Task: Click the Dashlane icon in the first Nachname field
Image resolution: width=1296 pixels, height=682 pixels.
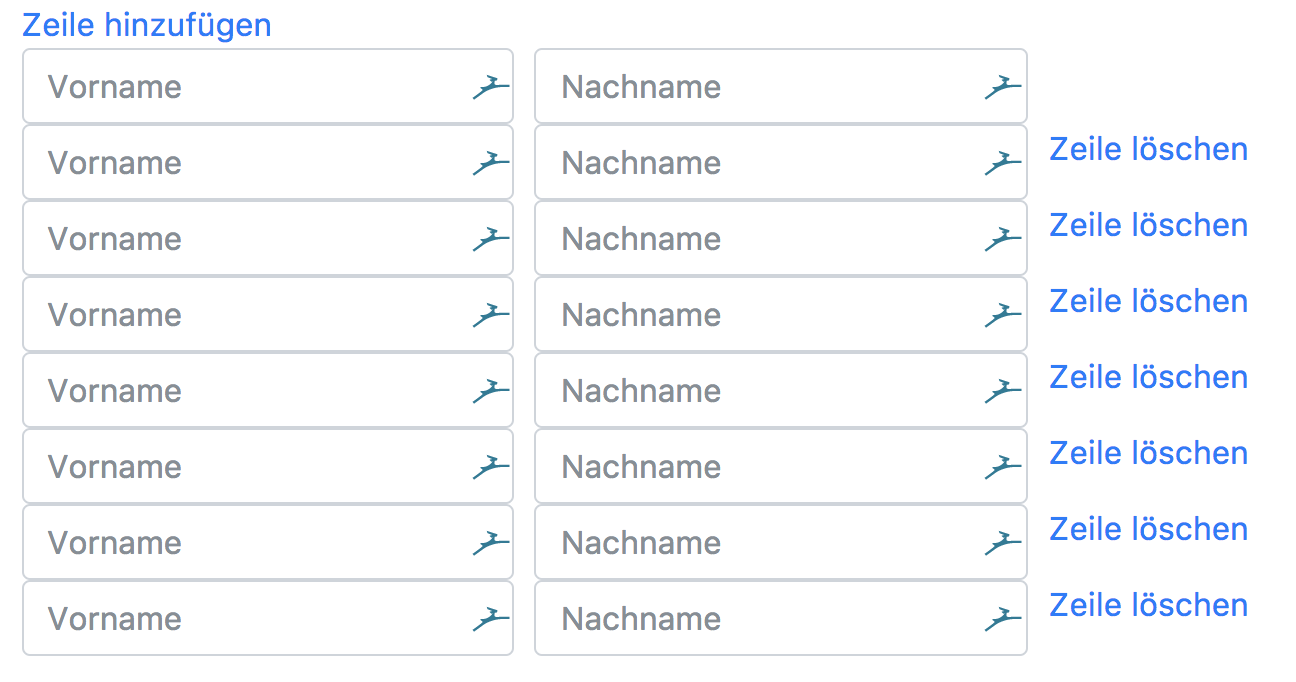Action: (x=1003, y=87)
